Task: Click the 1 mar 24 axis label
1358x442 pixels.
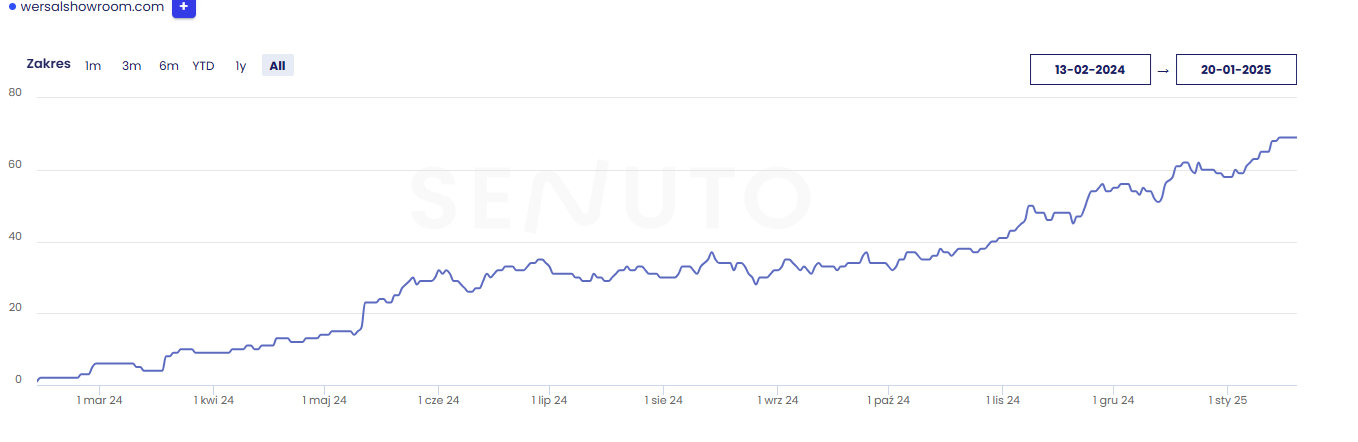Action: [100, 401]
